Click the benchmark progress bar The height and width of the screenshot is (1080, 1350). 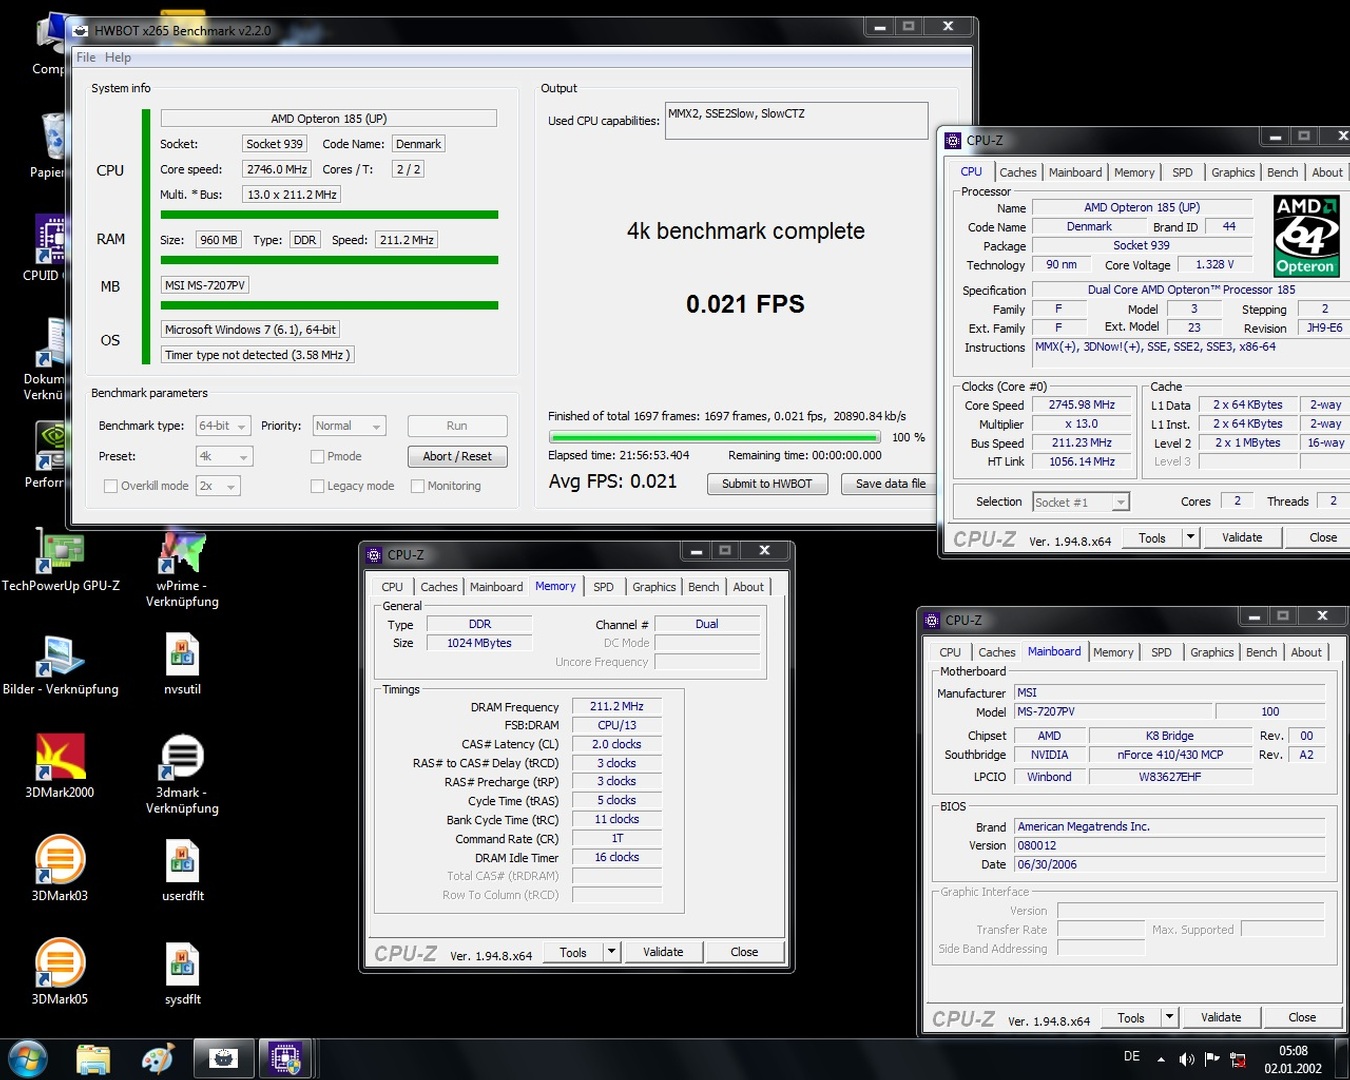(x=714, y=437)
